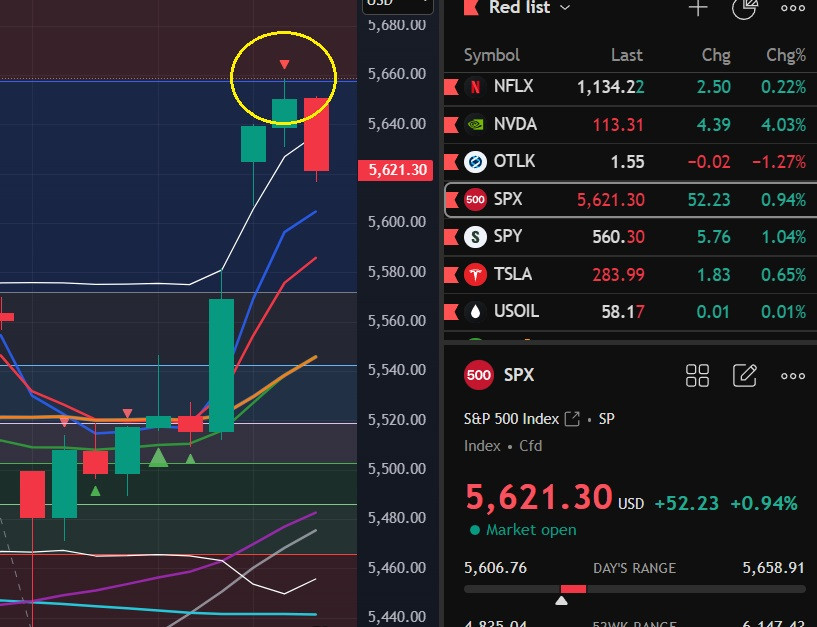Click the add note edit icon for SPX

(745, 375)
